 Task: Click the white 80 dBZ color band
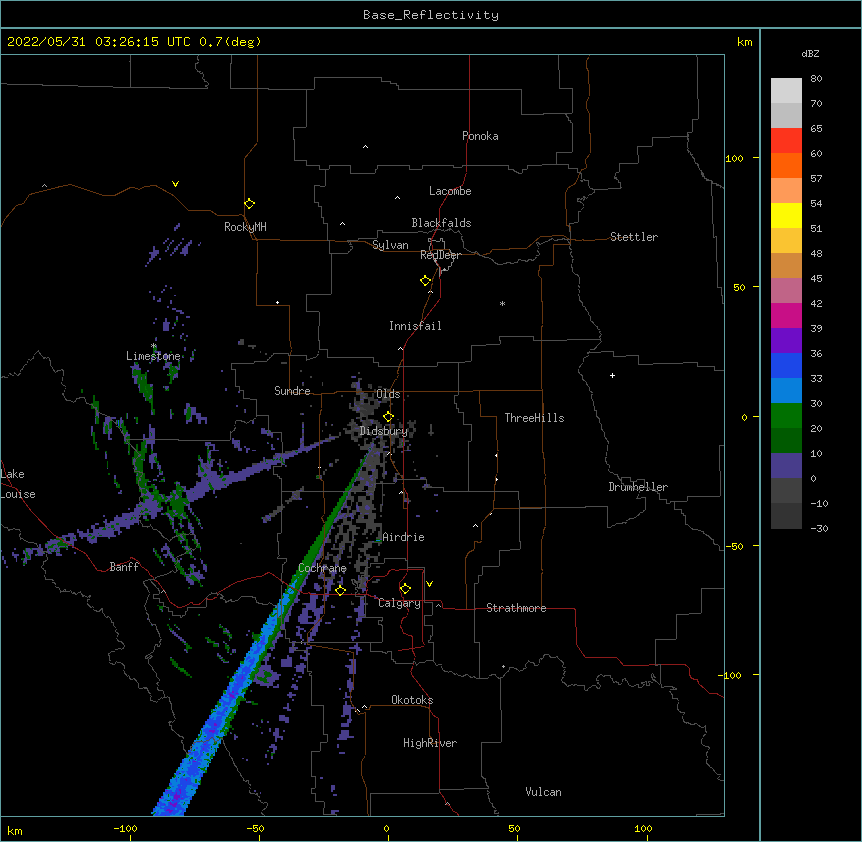pos(786,90)
